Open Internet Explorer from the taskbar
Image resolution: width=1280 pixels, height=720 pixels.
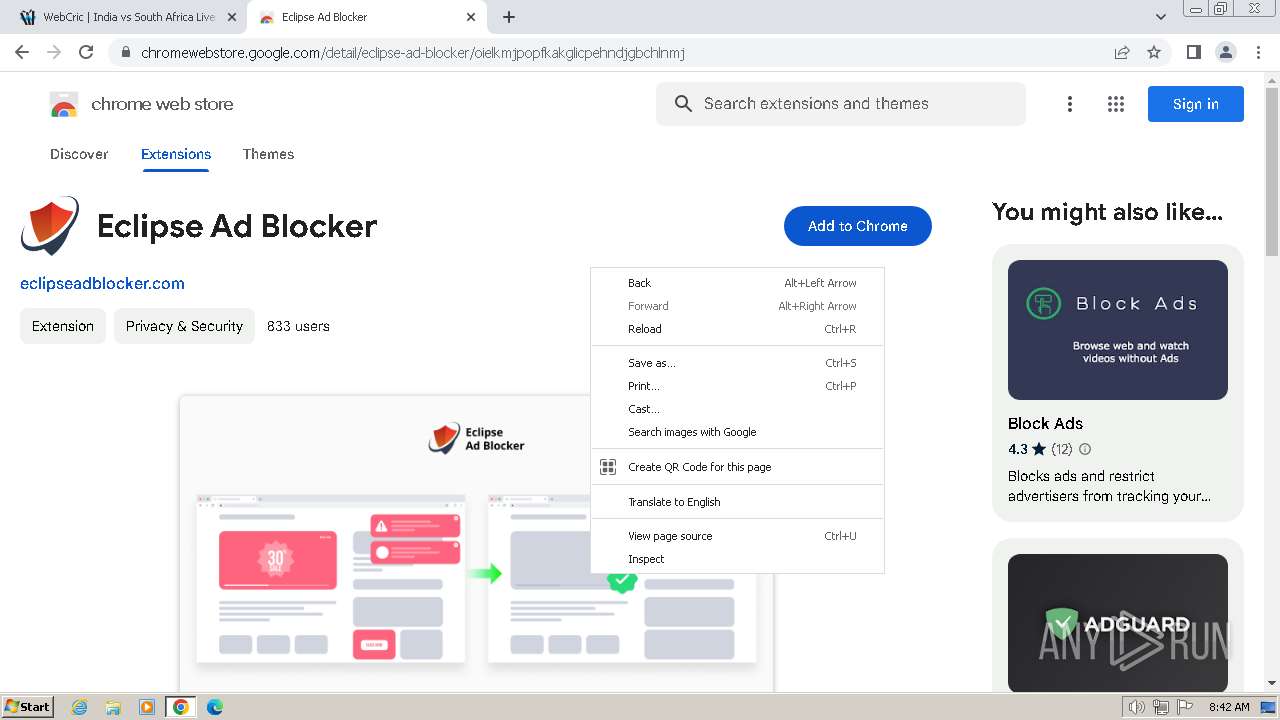(79, 707)
